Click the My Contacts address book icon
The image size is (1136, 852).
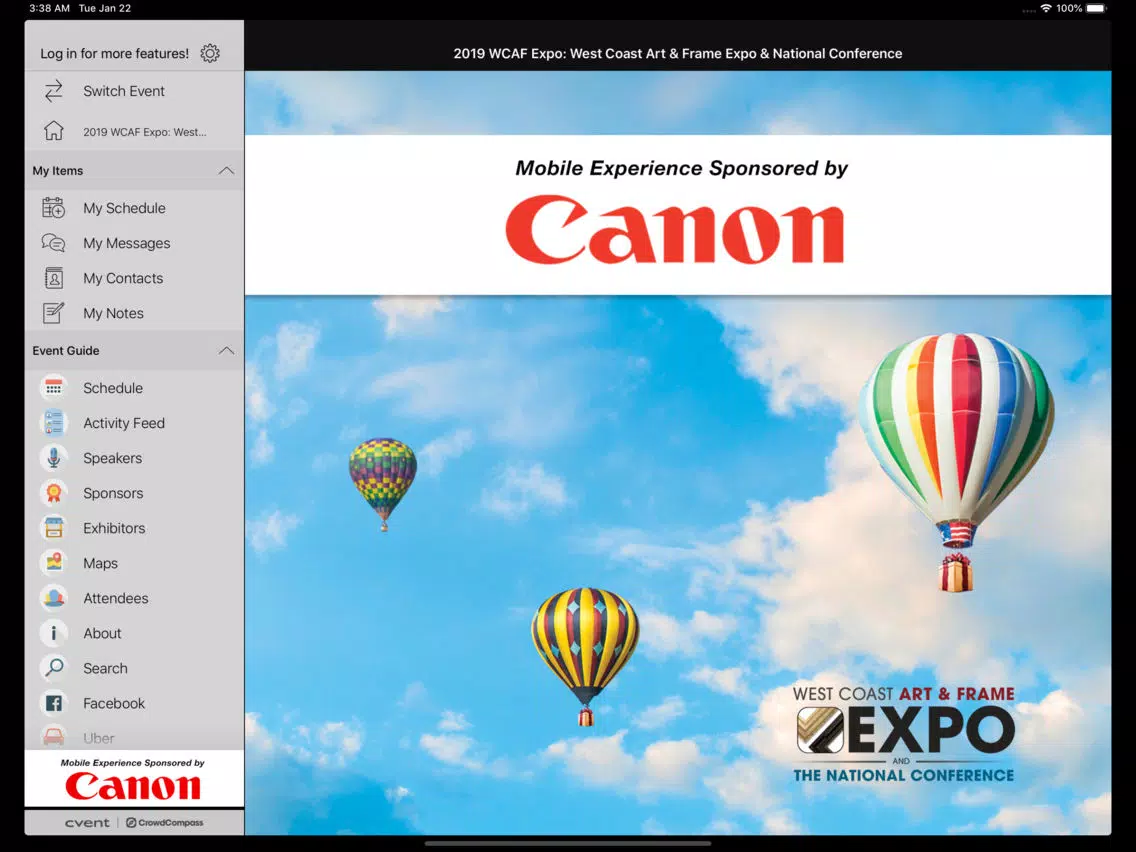(54, 278)
